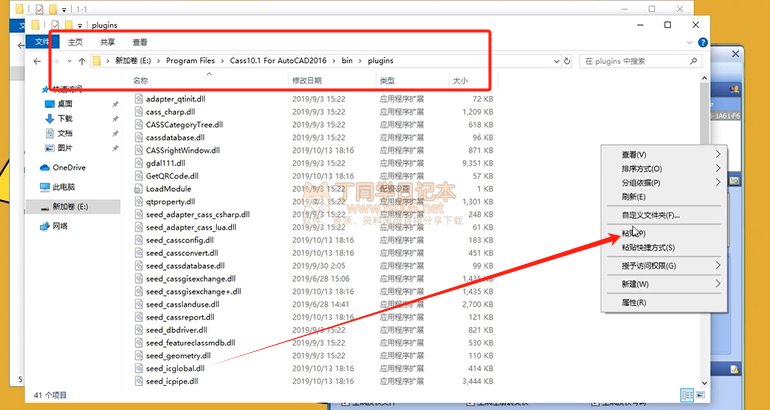Image resolution: width=770 pixels, height=410 pixels.
Task: Click the LoadModule config file icon
Action: pyautogui.click(x=138, y=189)
